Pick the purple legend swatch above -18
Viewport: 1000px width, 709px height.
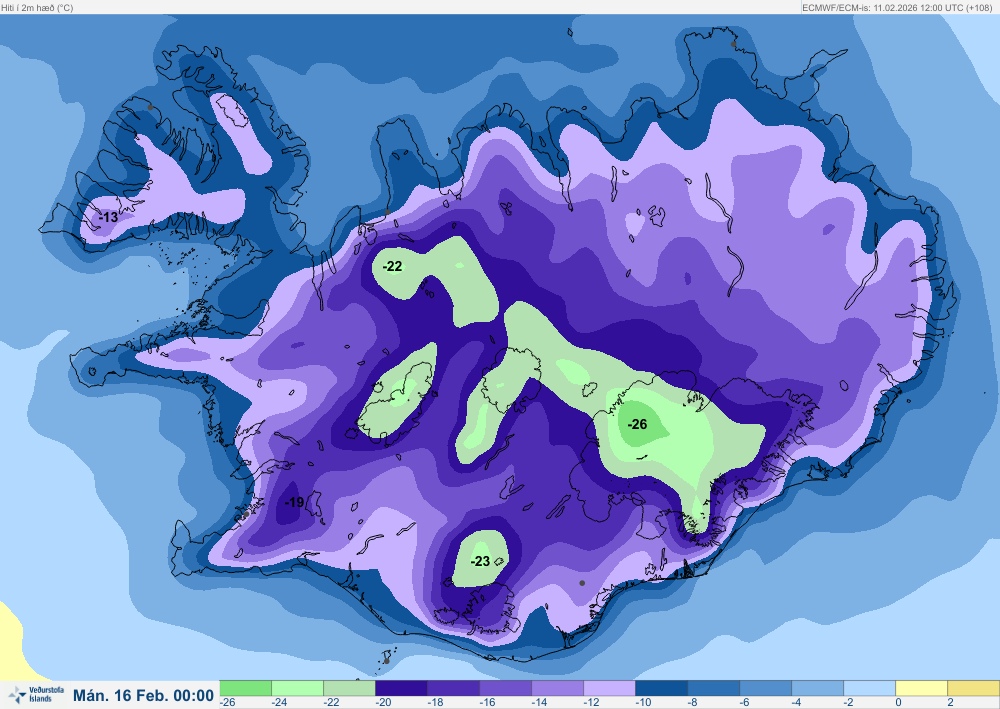[x=453, y=688]
